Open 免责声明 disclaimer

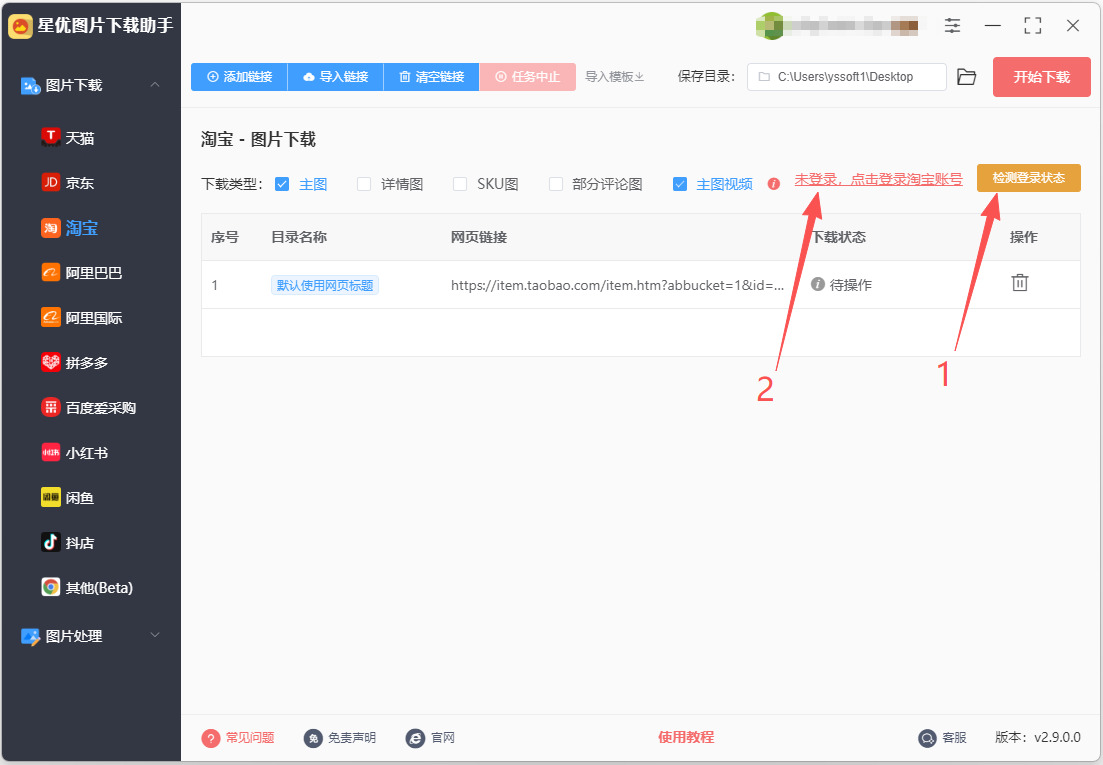click(340, 738)
